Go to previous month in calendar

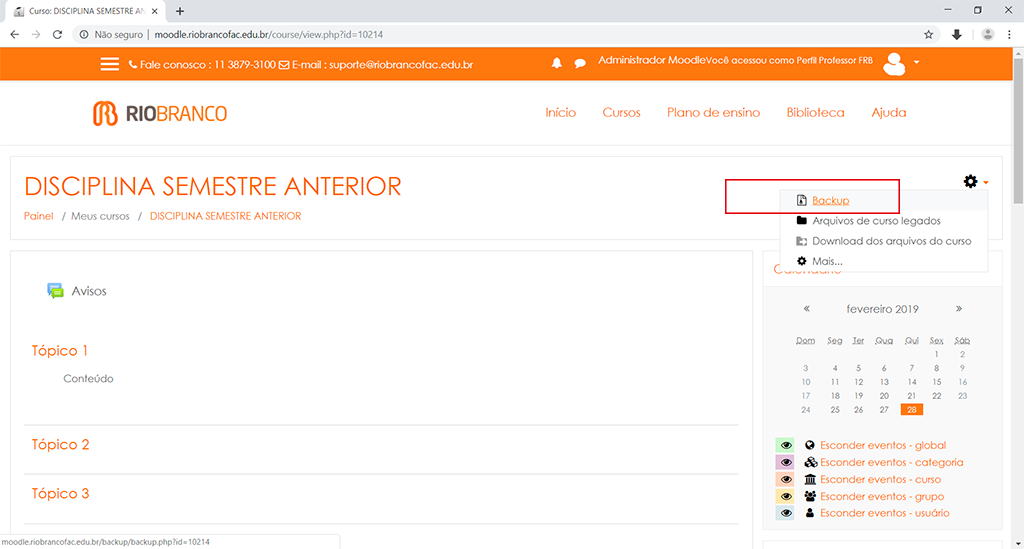[807, 309]
